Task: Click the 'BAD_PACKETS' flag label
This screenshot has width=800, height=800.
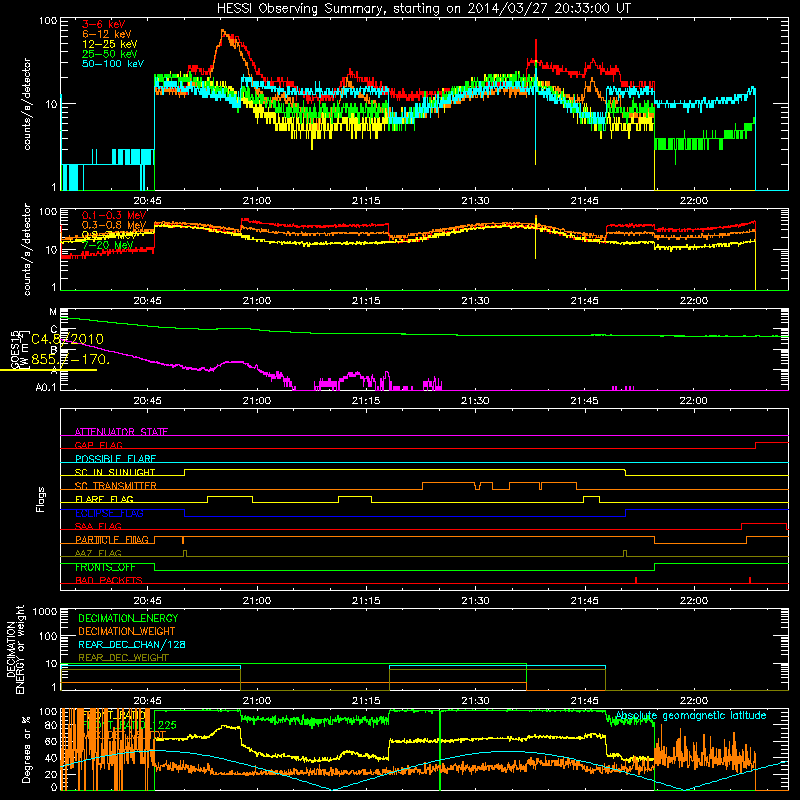Action: [x=109, y=581]
